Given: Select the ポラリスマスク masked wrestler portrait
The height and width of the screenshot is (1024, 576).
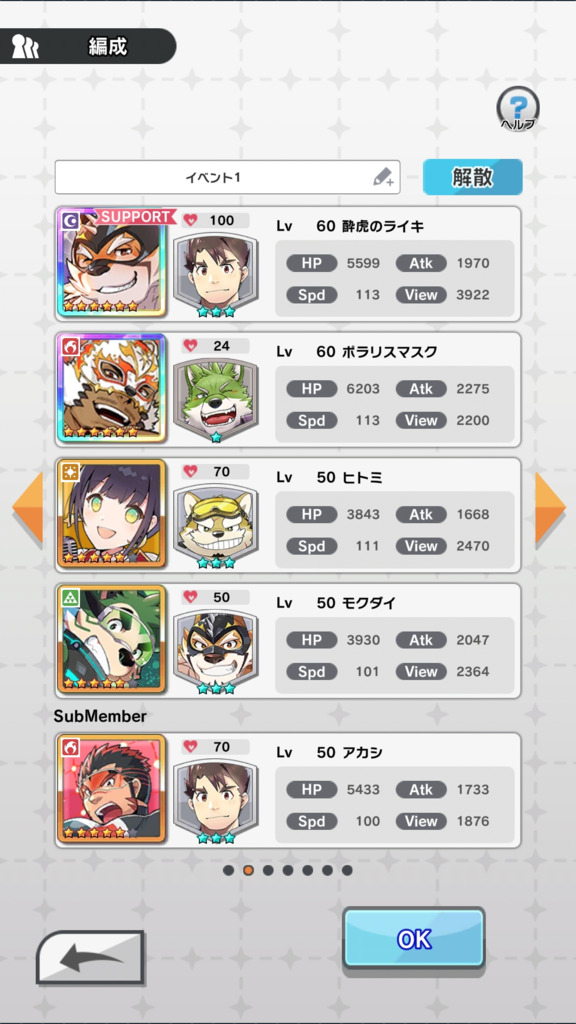Looking at the screenshot, I should click(x=111, y=389).
